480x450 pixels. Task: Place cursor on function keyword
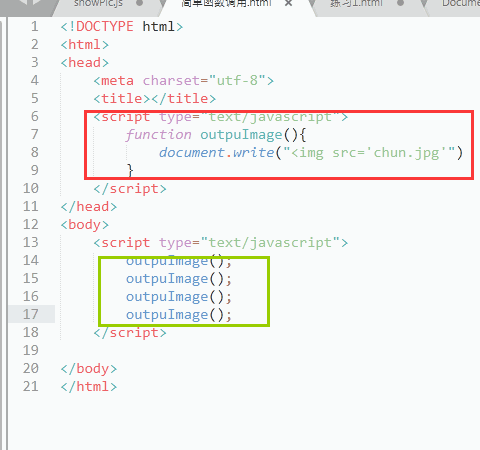(x=158, y=135)
